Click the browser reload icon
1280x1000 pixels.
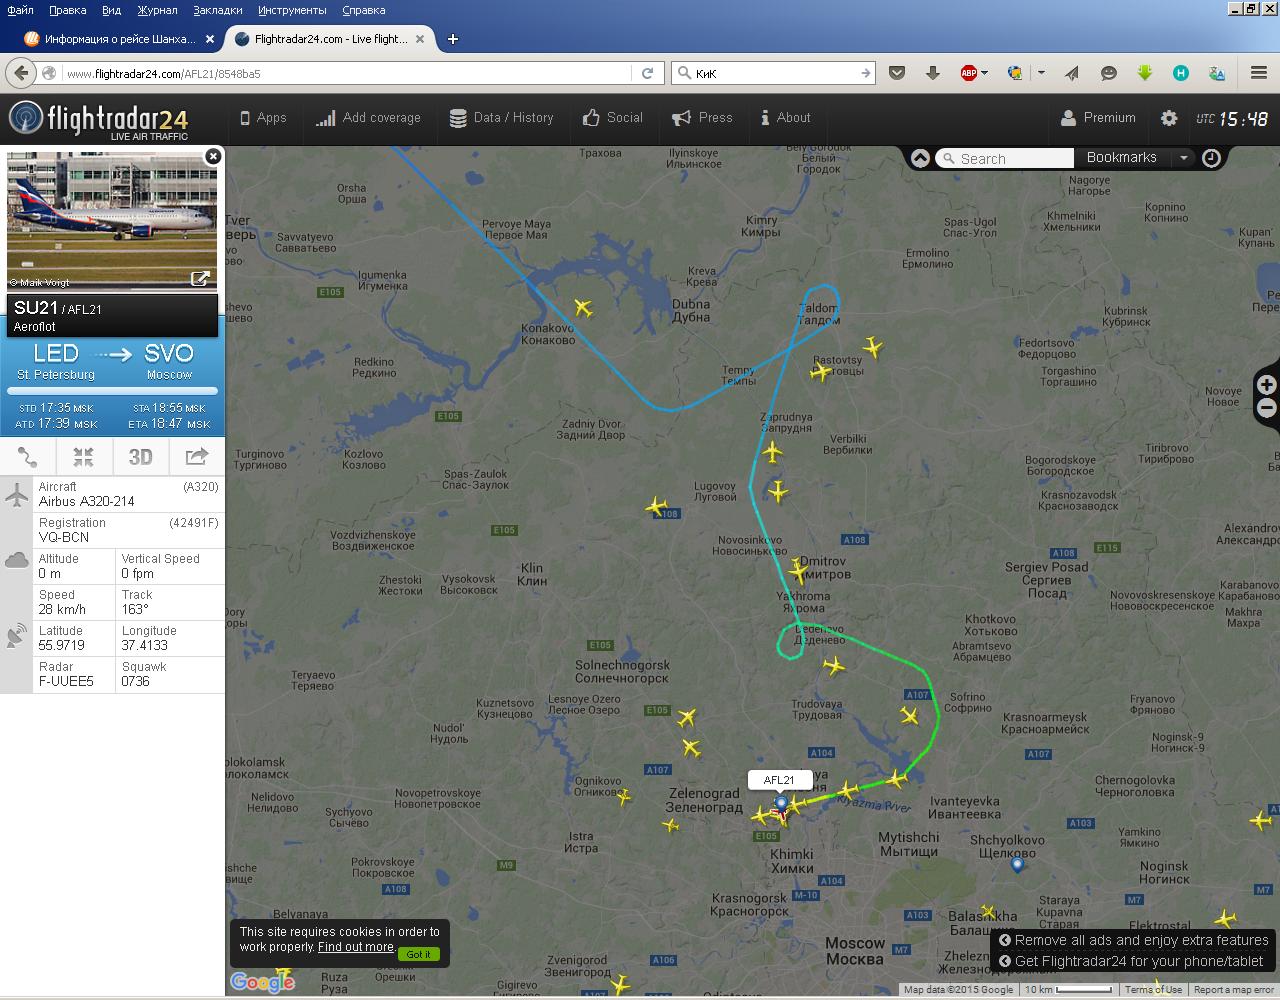coord(647,73)
